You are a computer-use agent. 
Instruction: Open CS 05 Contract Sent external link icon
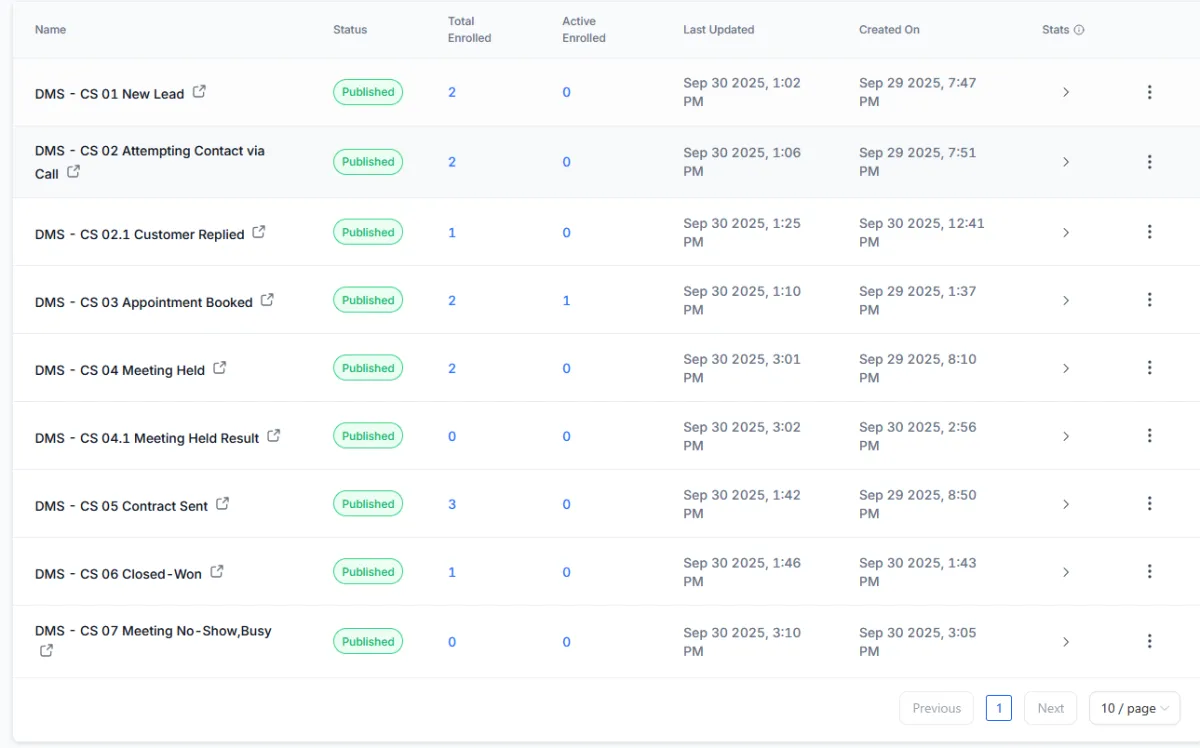(x=223, y=504)
